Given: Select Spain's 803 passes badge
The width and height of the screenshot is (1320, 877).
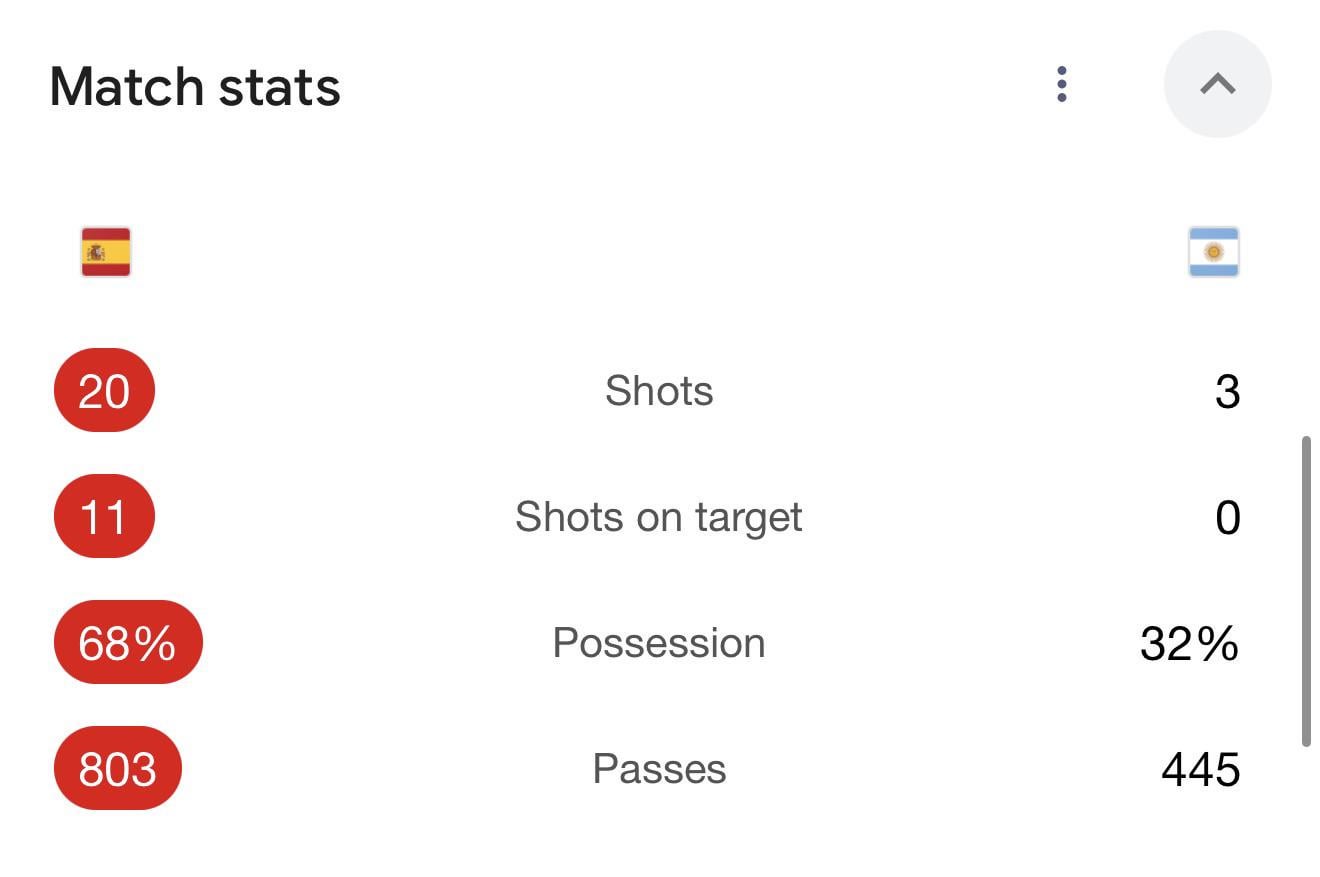Looking at the screenshot, I should pyautogui.click(x=117, y=768).
